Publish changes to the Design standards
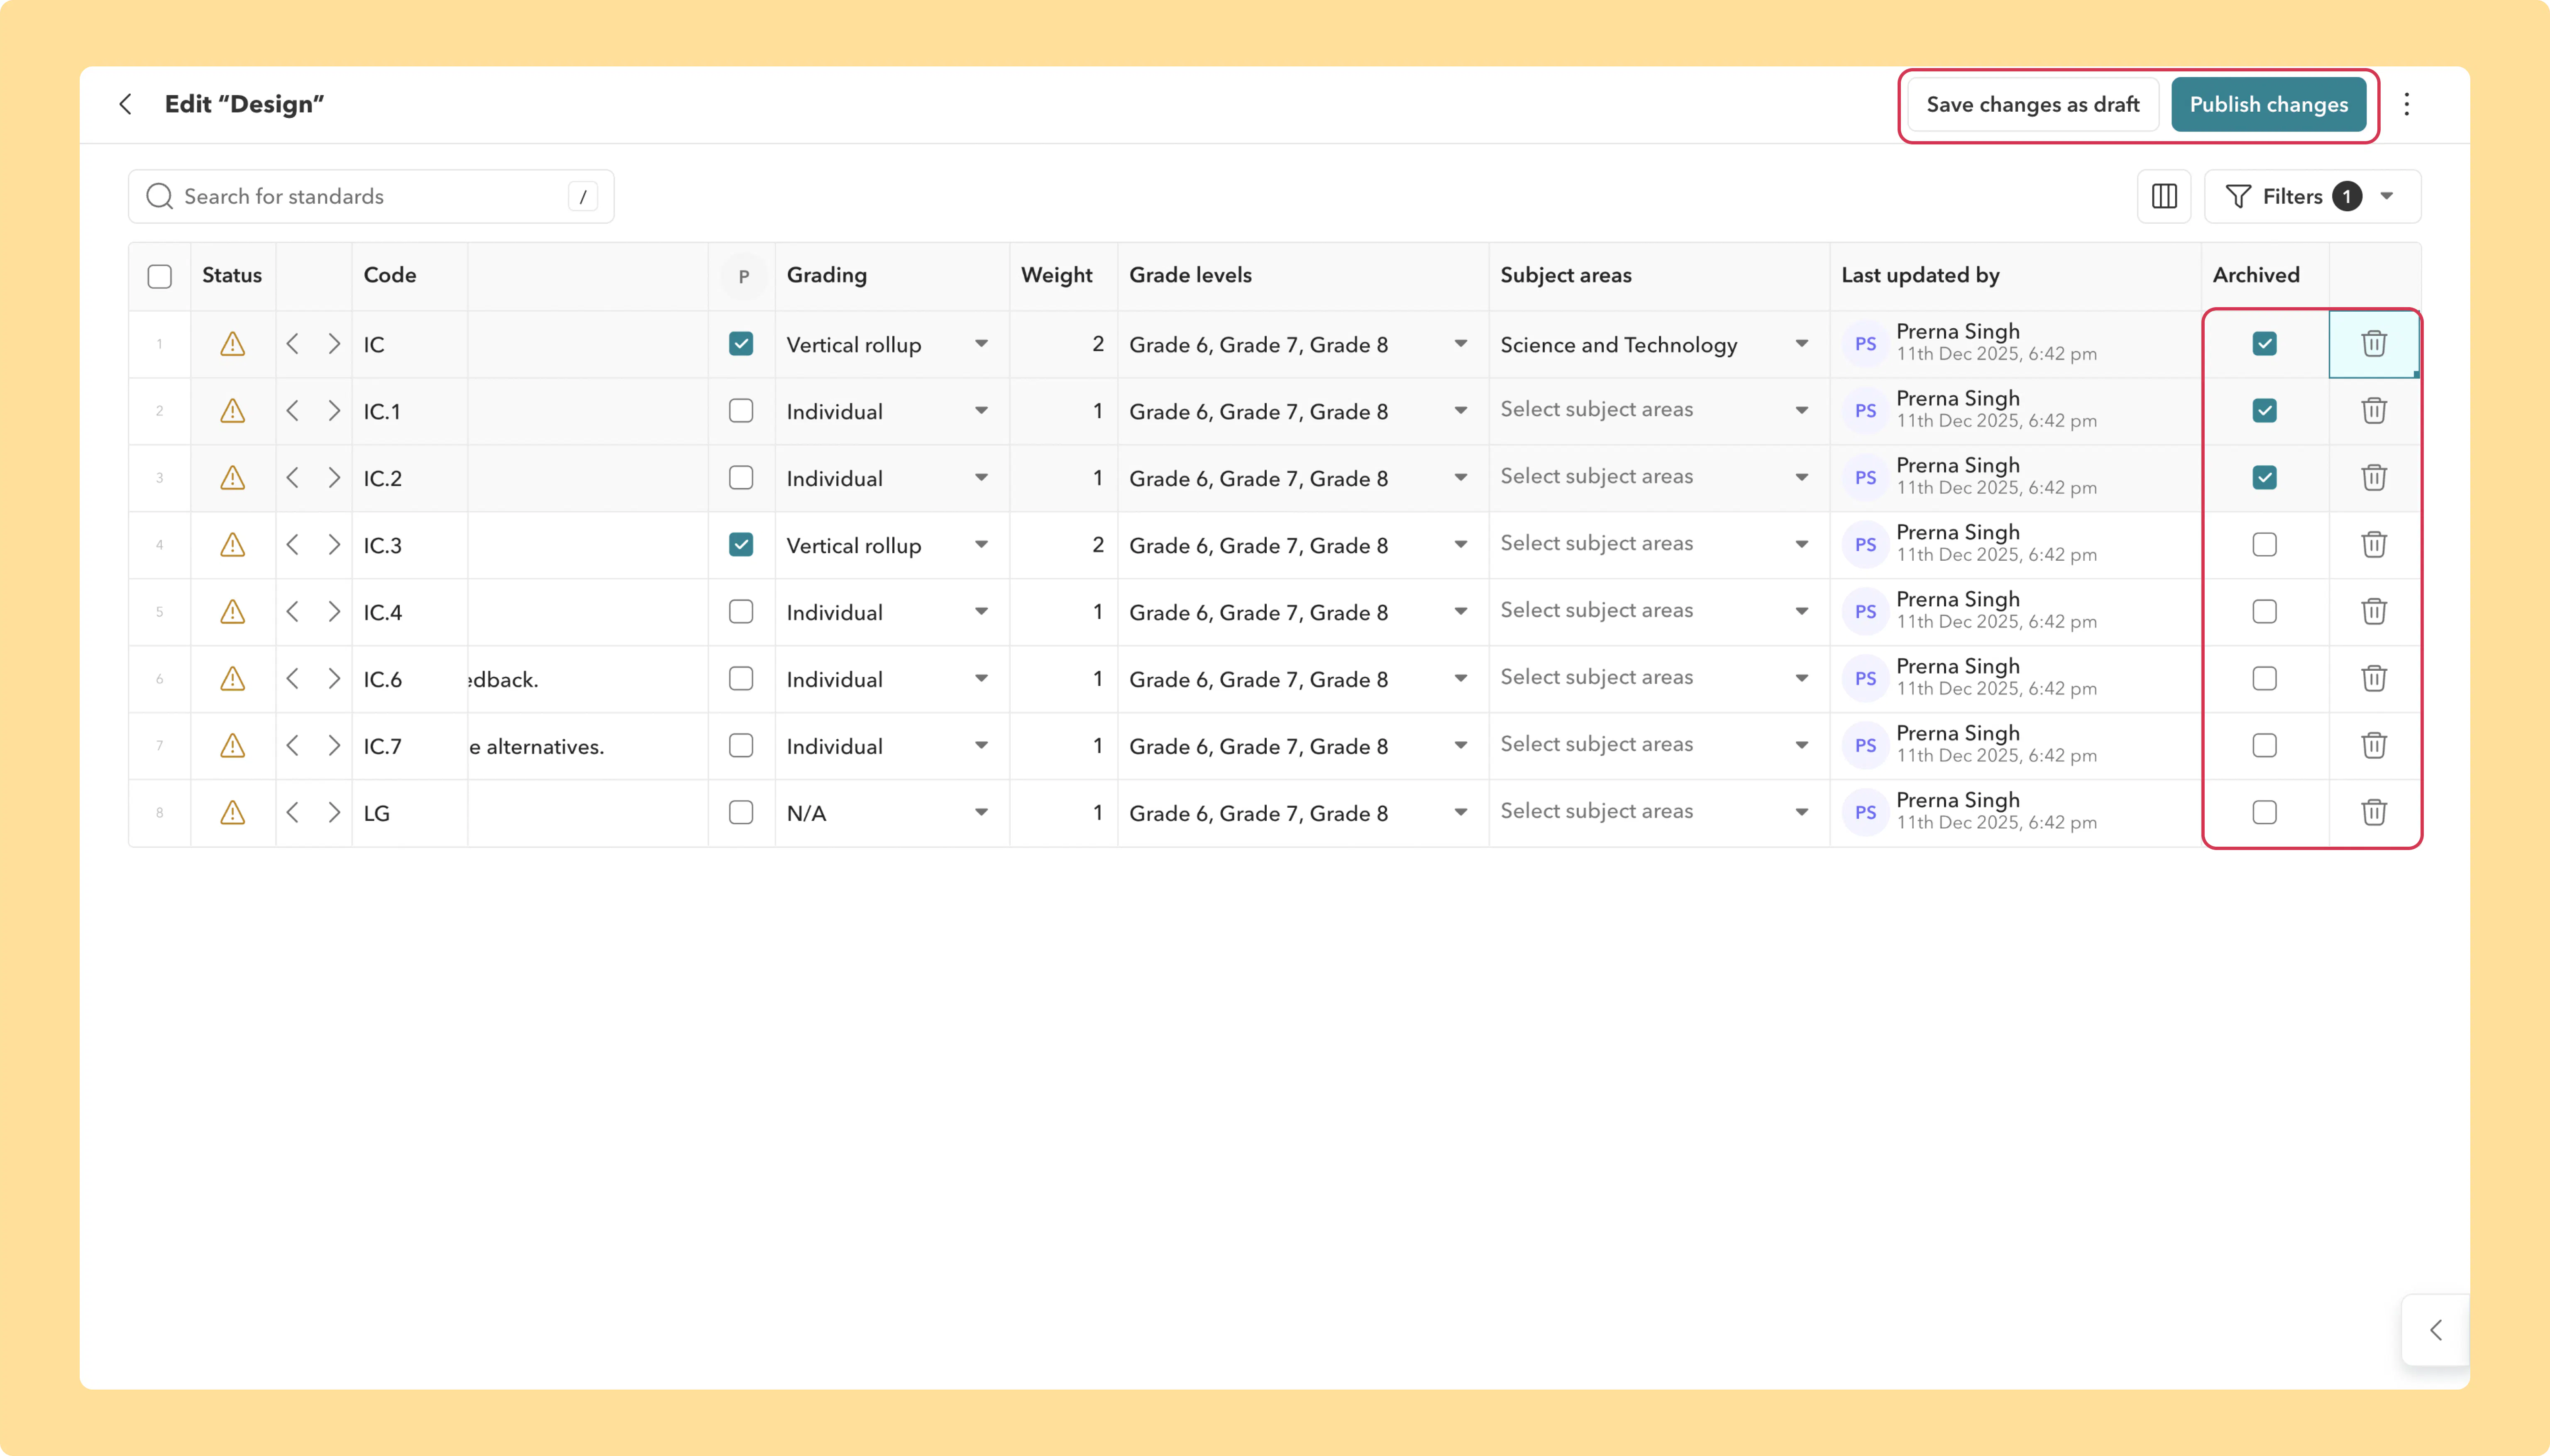 (2269, 104)
